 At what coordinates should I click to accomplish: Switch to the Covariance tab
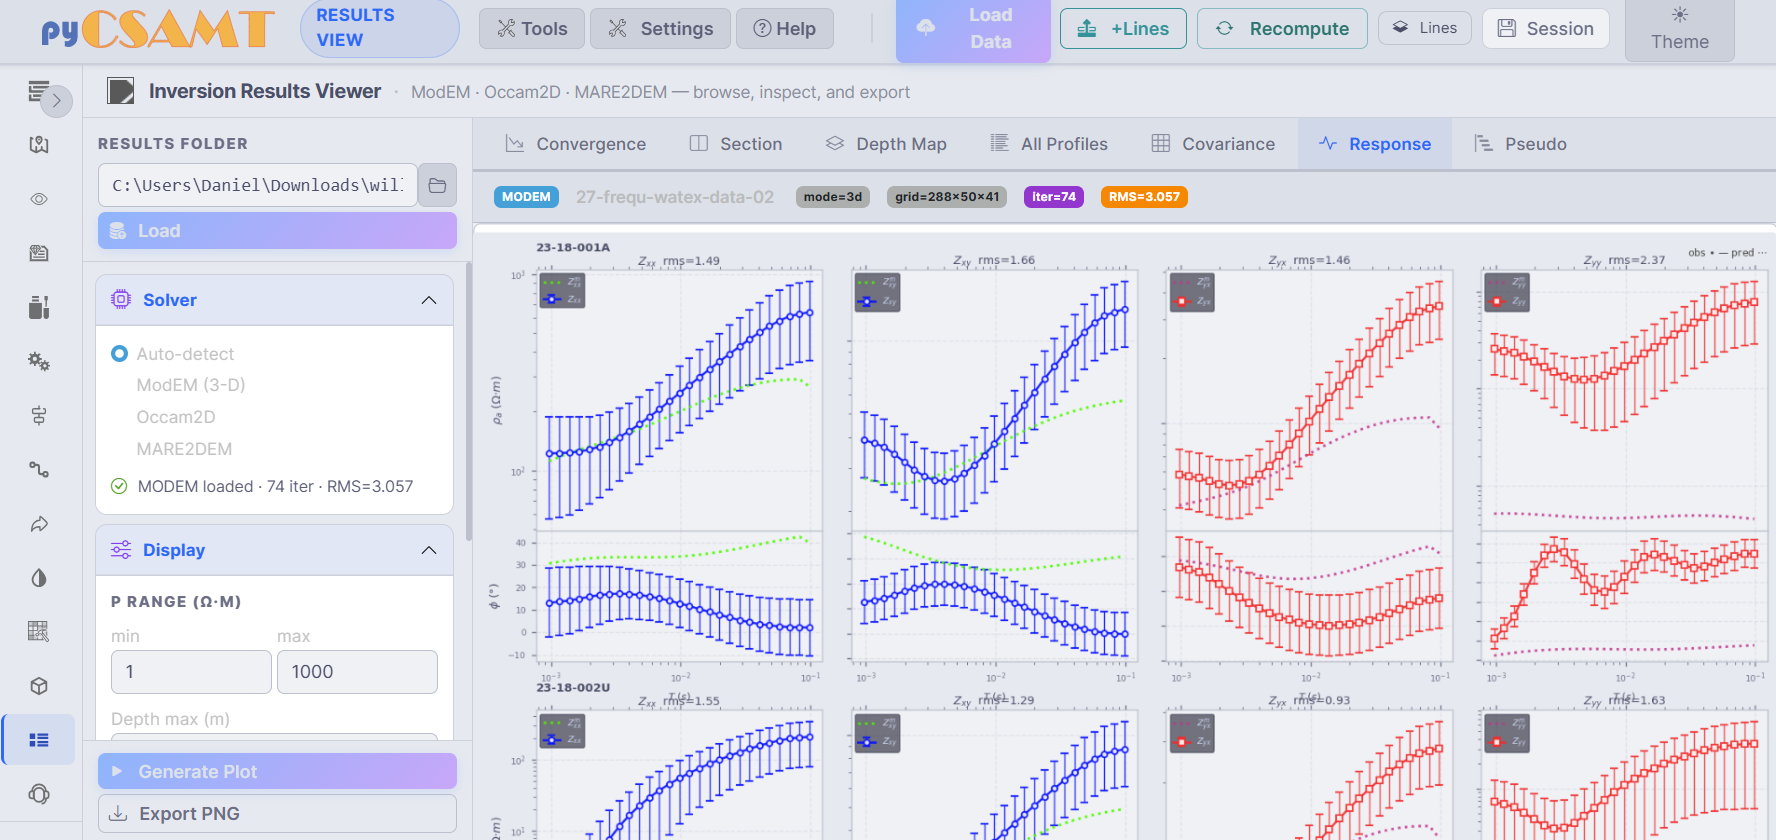point(1213,144)
